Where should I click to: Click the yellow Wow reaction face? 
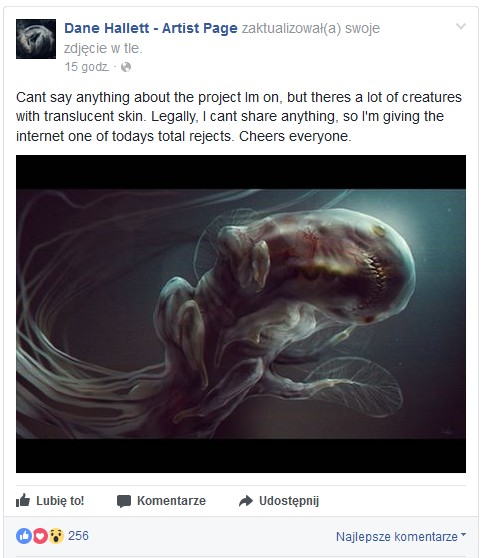[56, 536]
